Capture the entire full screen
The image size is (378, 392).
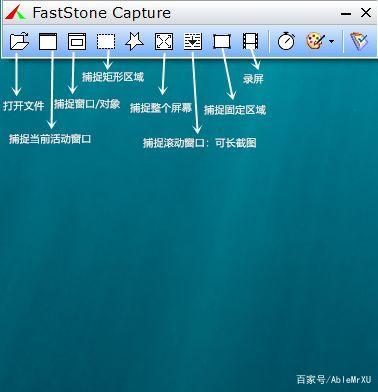(x=164, y=41)
